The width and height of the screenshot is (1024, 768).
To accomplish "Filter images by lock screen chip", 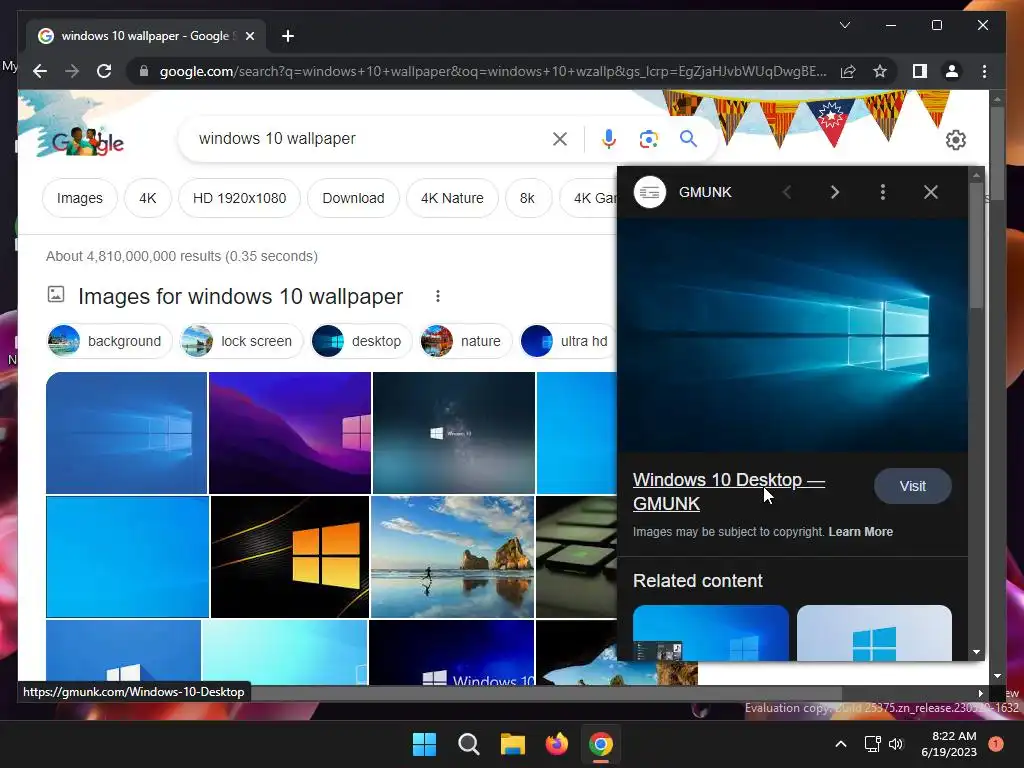I will point(242,341).
